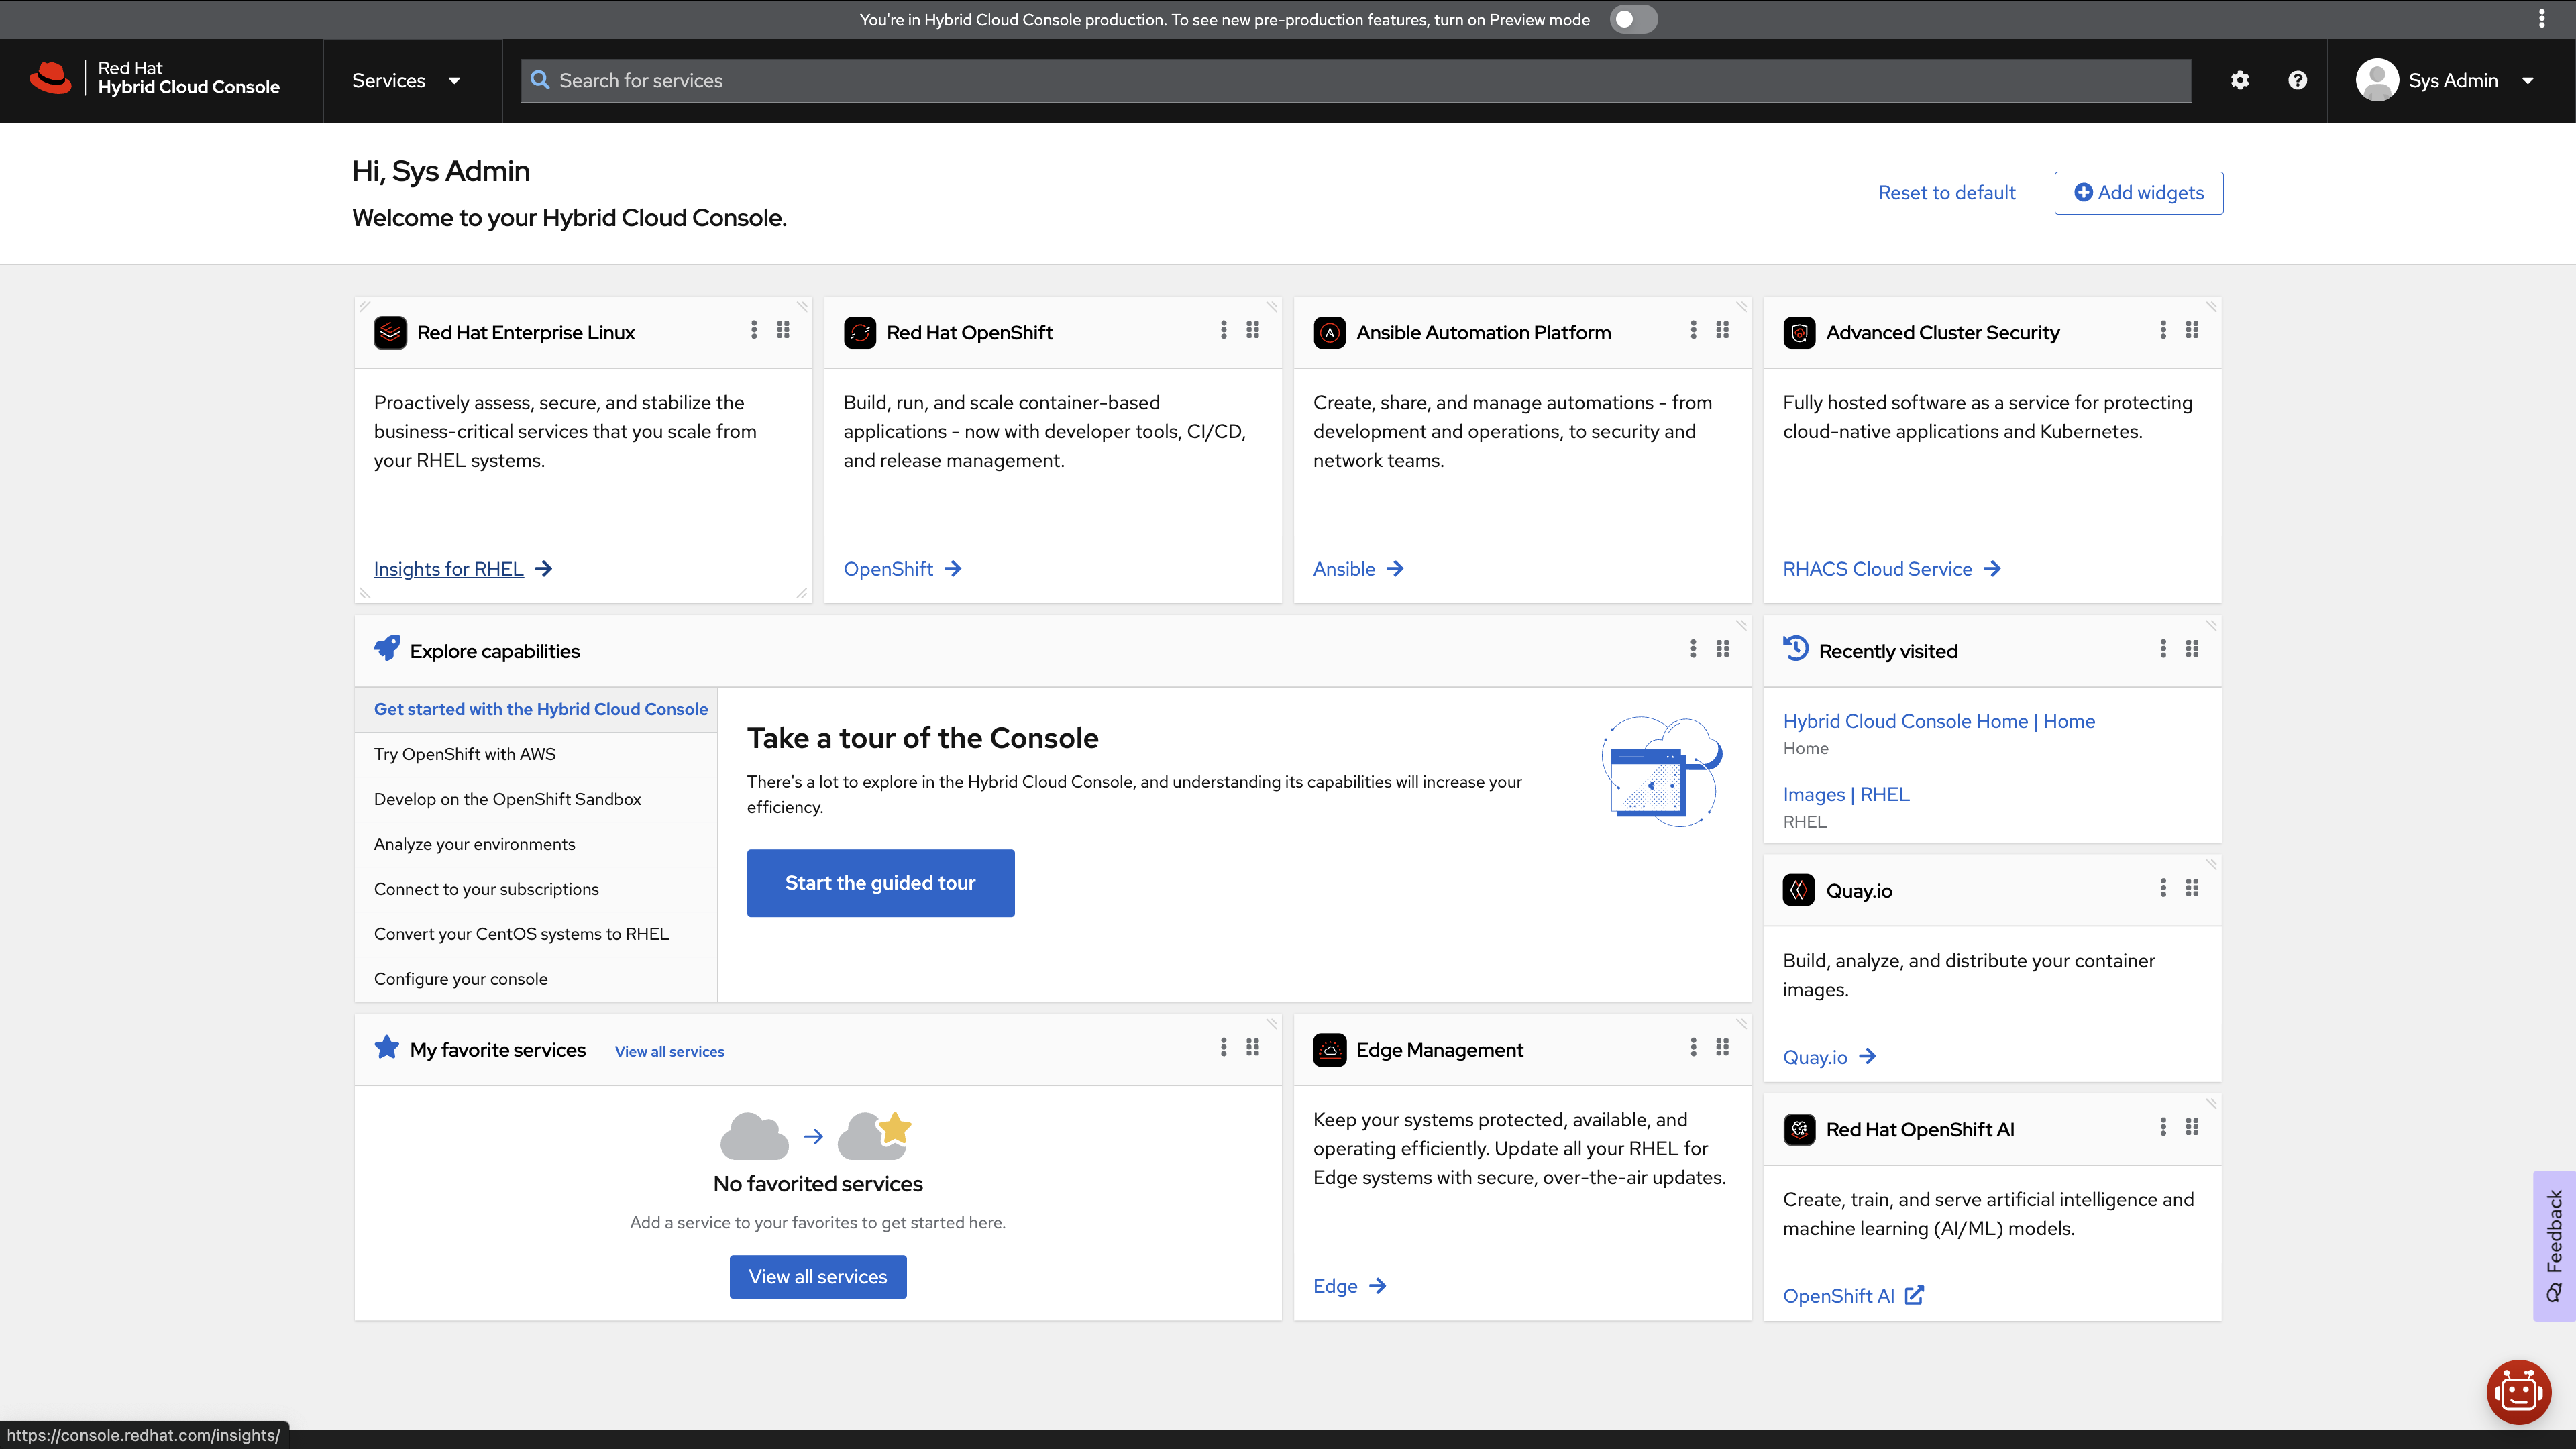
Task: Open the Services dropdown menu
Action: [409, 80]
